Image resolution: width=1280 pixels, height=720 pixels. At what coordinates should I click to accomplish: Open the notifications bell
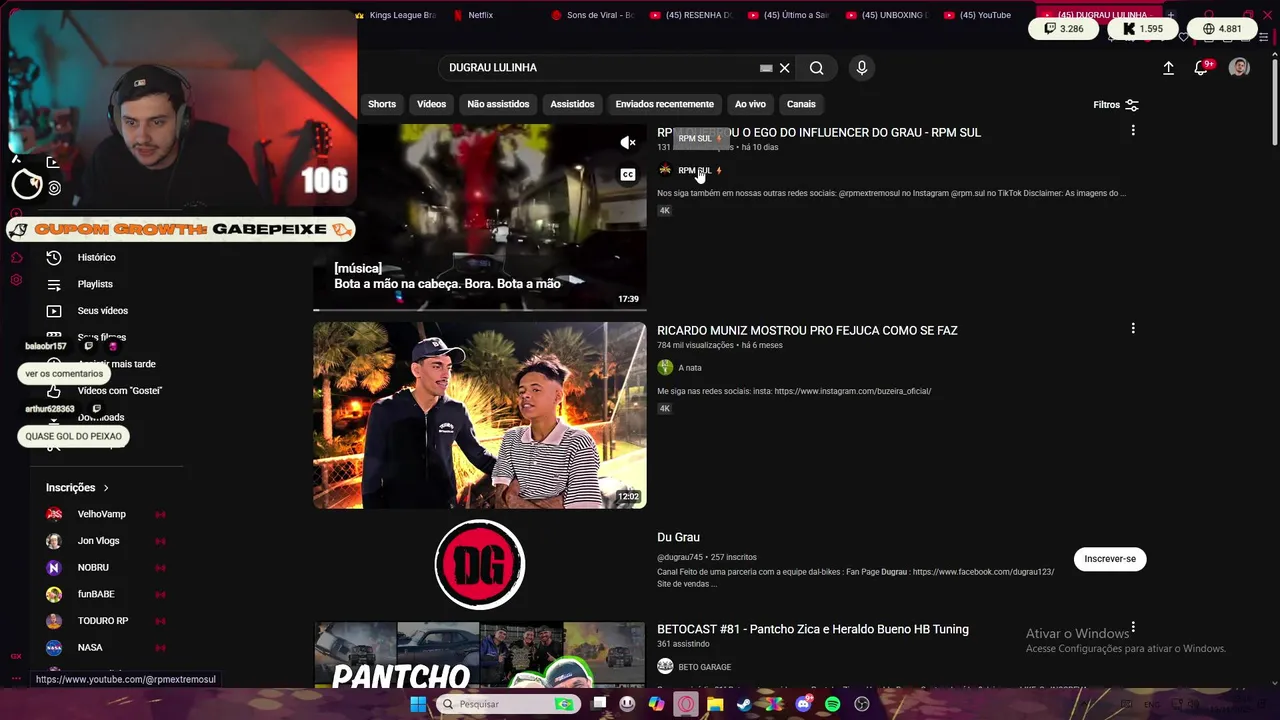(1201, 68)
